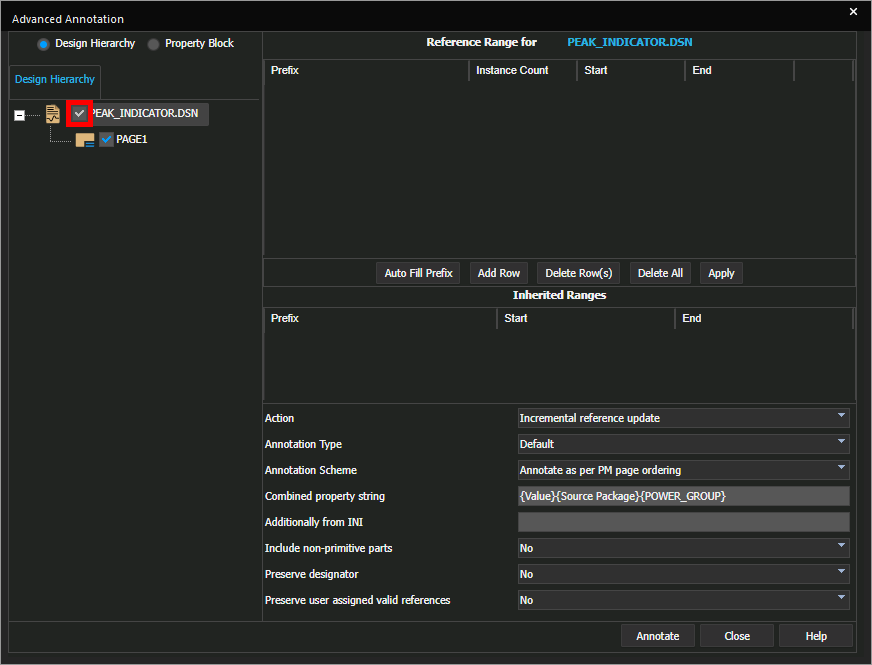Viewport: 872px width, 665px height.
Task: Click the Delete All button
Action: tap(660, 273)
